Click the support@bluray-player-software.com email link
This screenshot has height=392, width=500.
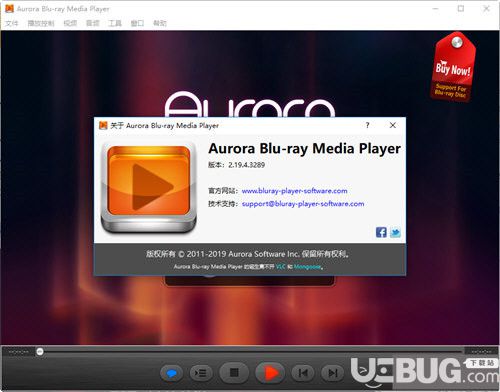tap(303, 204)
